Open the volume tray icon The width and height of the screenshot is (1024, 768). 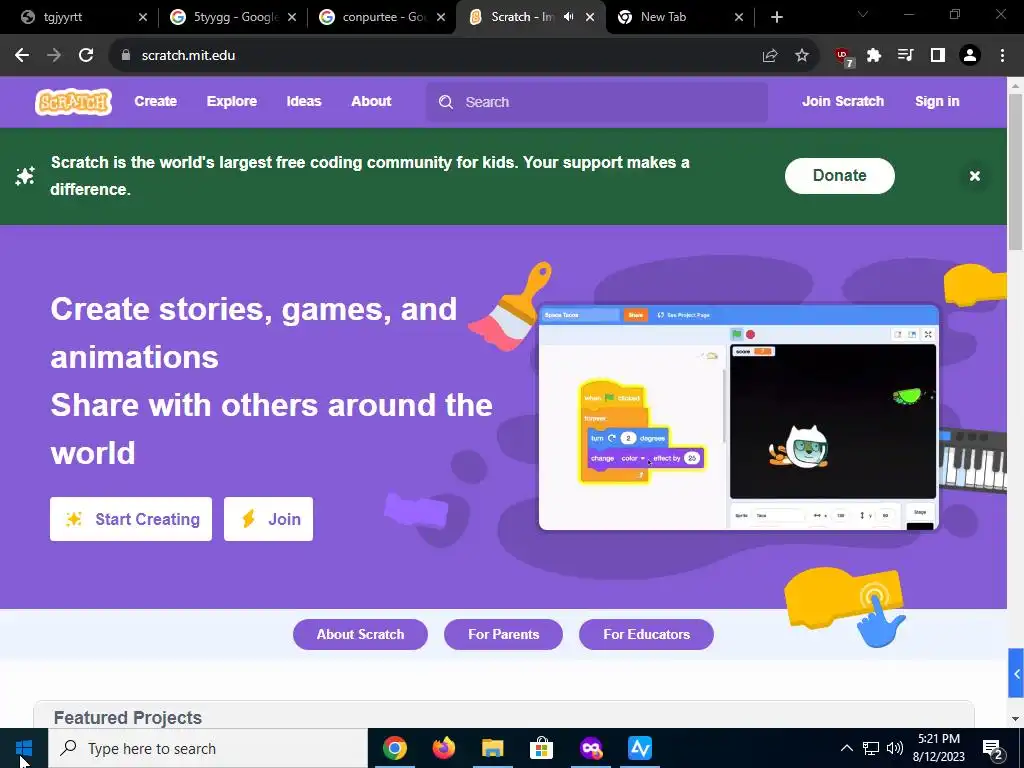point(895,748)
